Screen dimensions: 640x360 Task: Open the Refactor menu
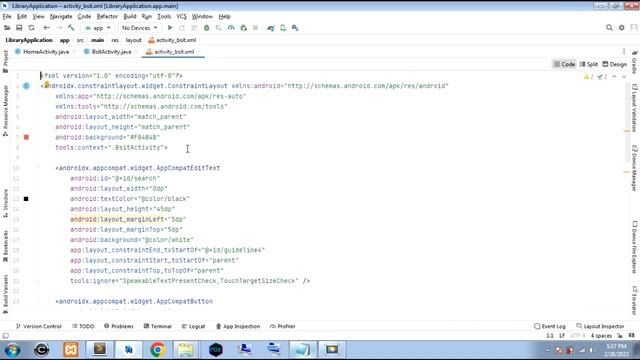pyautogui.click(x=107, y=16)
